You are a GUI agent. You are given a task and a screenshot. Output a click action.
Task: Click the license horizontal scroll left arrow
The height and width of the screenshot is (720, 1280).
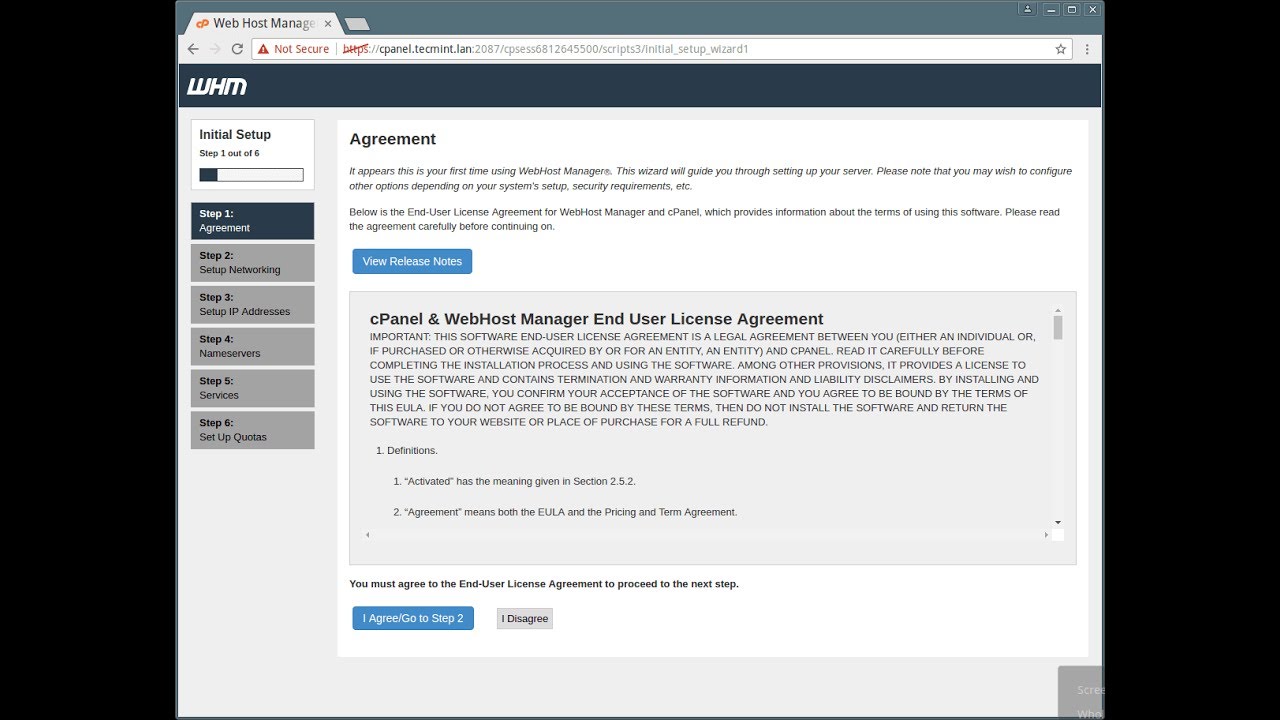point(367,535)
